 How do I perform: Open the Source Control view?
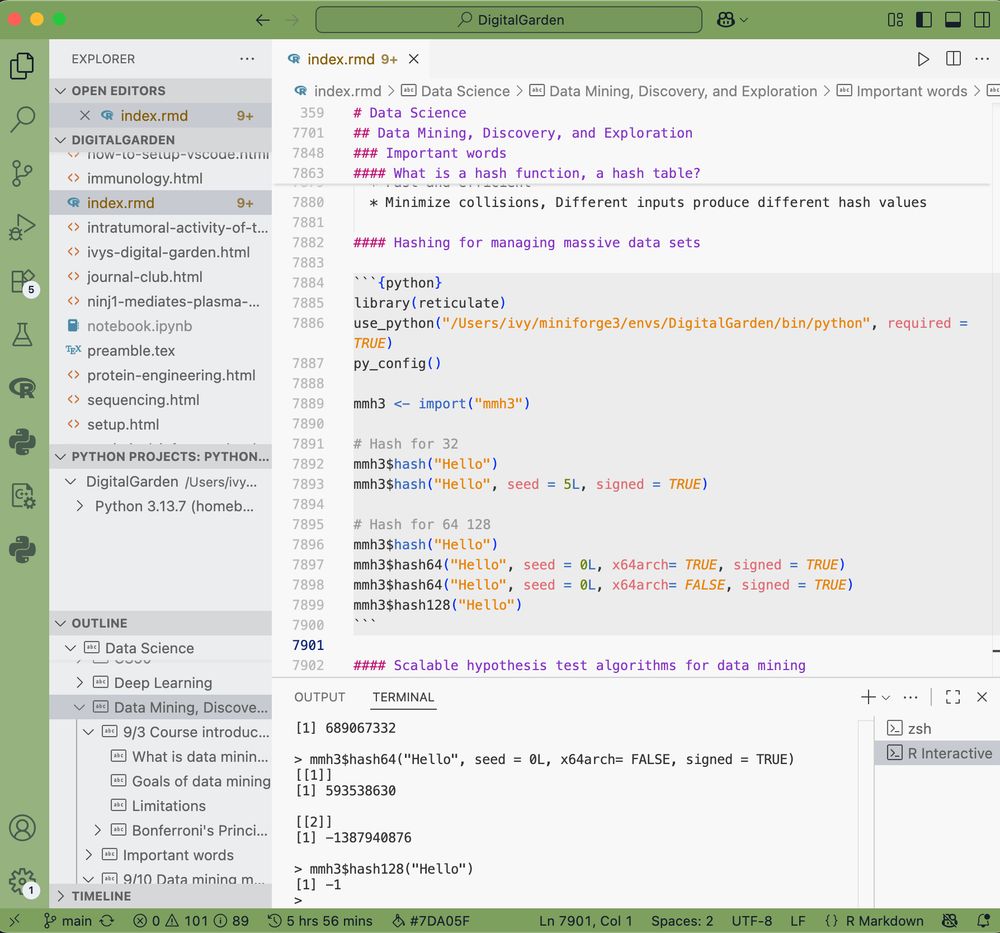point(24,170)
